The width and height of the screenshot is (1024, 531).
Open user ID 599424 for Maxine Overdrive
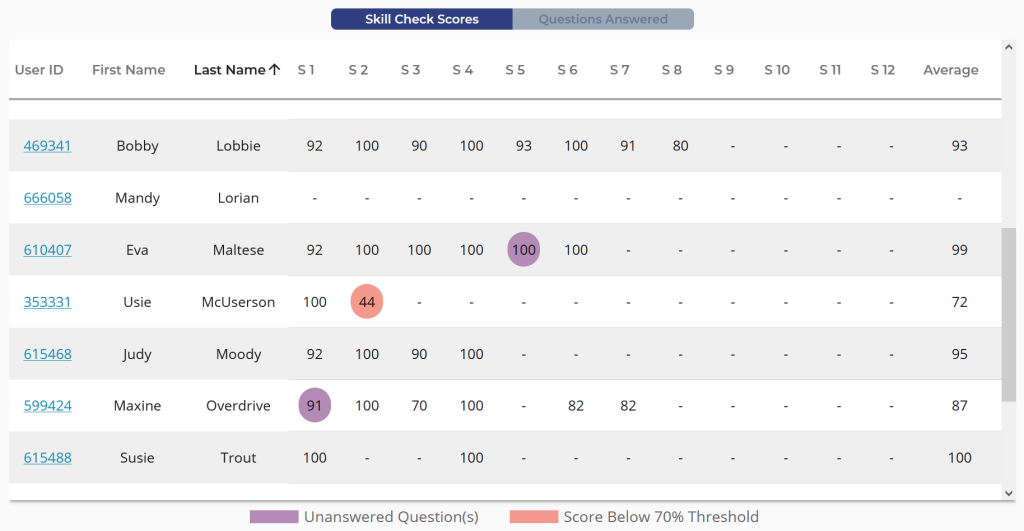pyautogui.click(x=47, y=406)
